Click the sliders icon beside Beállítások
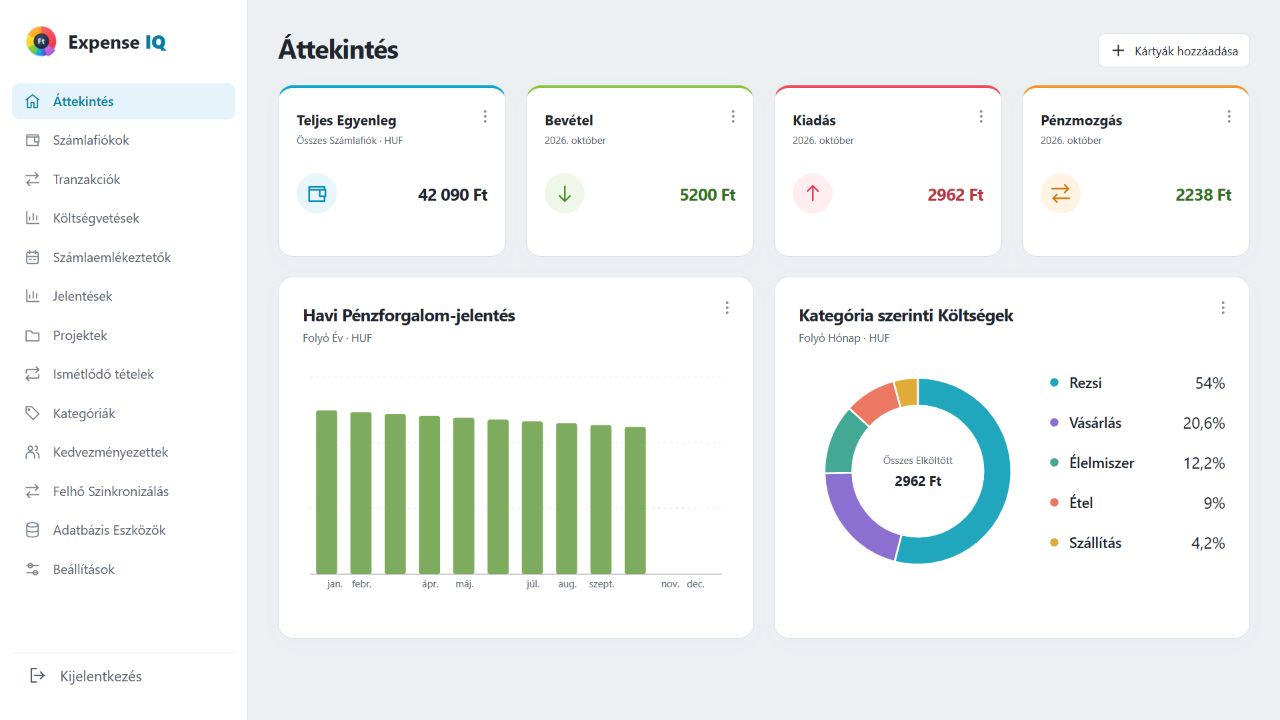1280x720 pixels. click(x=33, y=569)
